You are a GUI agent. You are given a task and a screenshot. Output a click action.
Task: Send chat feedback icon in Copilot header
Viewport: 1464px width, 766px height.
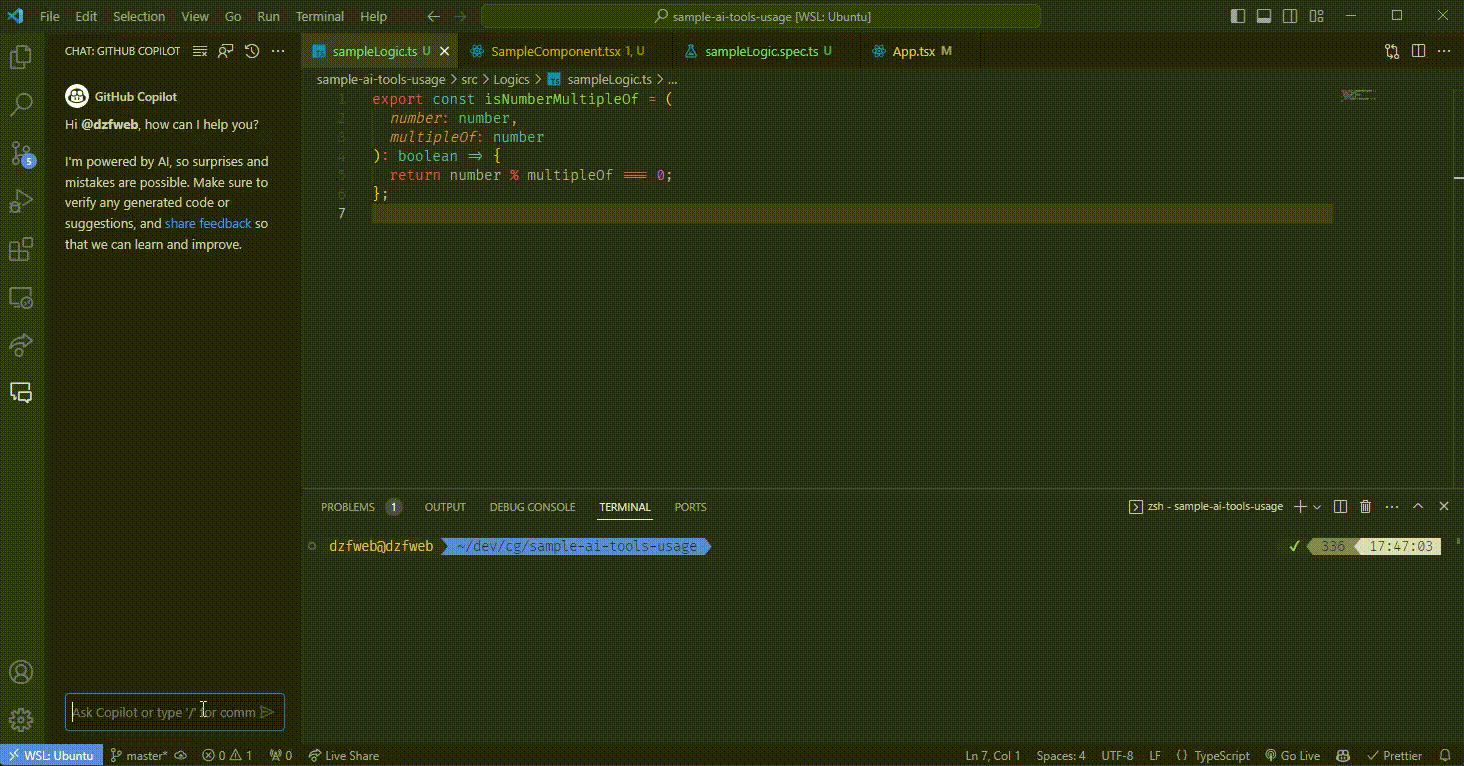(226, 51)
